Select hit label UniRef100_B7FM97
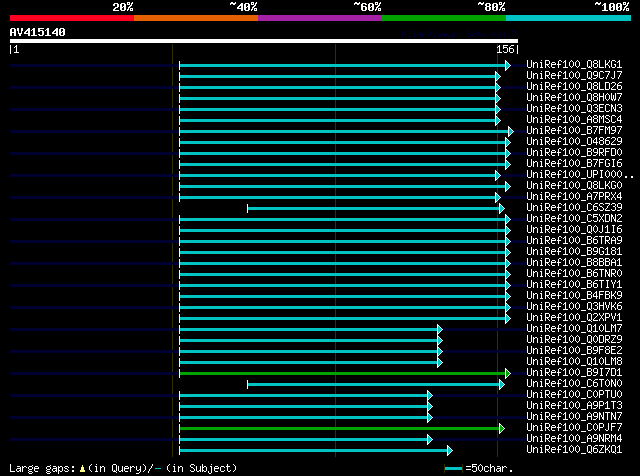This screenshot has height=476, width=640. click(574, 131)
